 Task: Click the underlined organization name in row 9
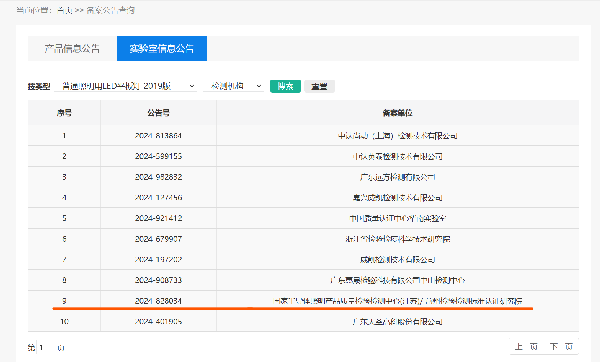coord(398,301)
